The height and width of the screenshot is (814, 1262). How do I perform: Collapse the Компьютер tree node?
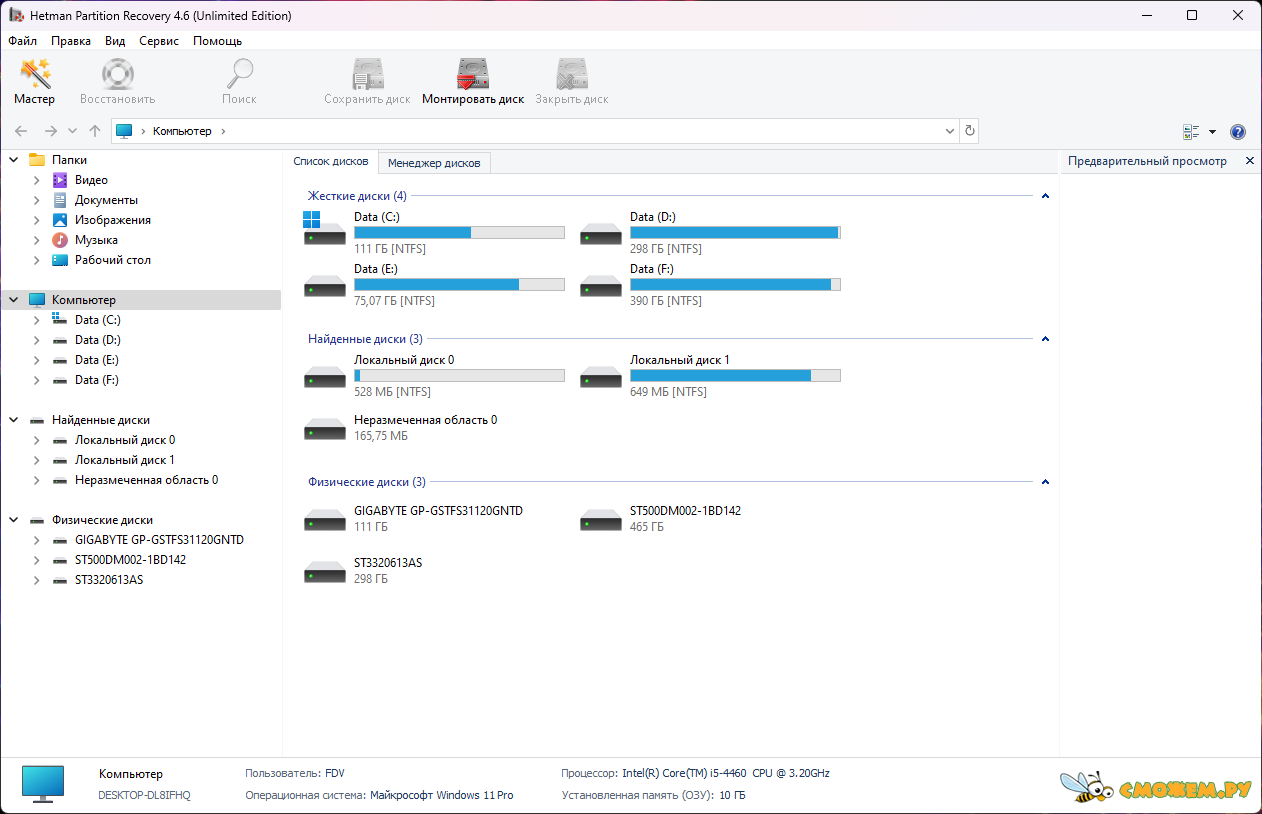pos(14,300)
